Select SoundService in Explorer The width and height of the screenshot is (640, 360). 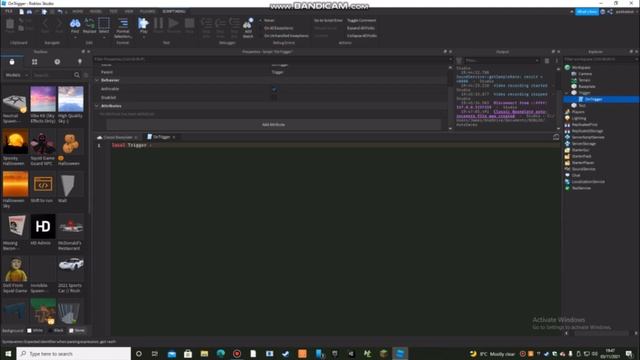tap(583, 169)
